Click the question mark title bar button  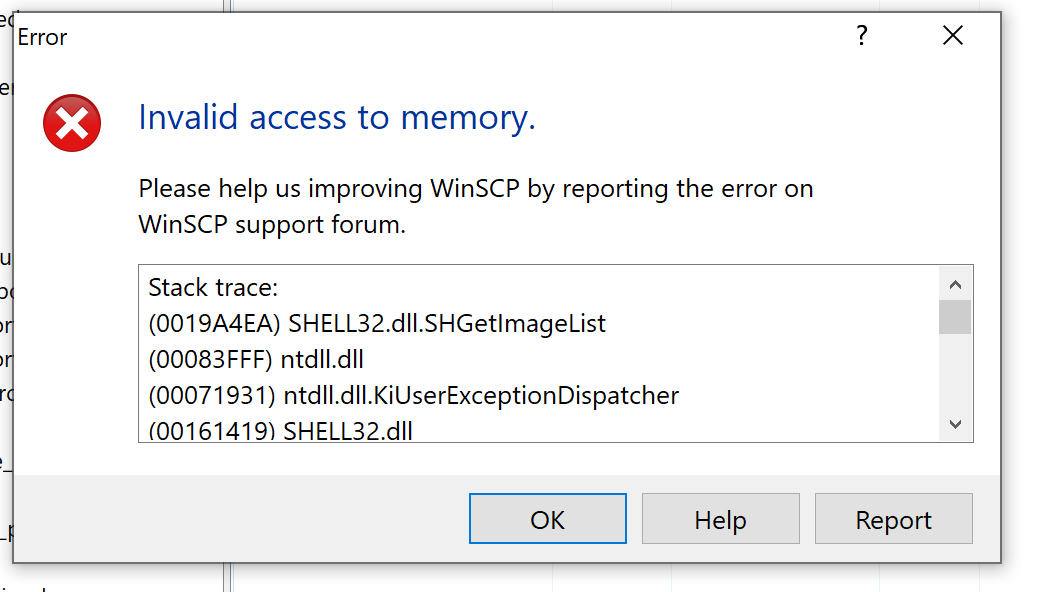(x=862, y=37)
